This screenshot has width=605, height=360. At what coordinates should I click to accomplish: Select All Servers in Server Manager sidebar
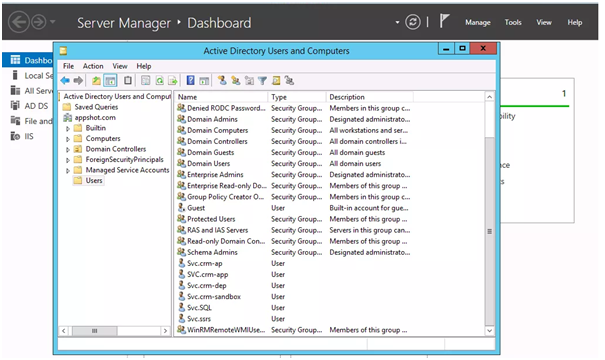pyautogui.click(x=32, y=91)
